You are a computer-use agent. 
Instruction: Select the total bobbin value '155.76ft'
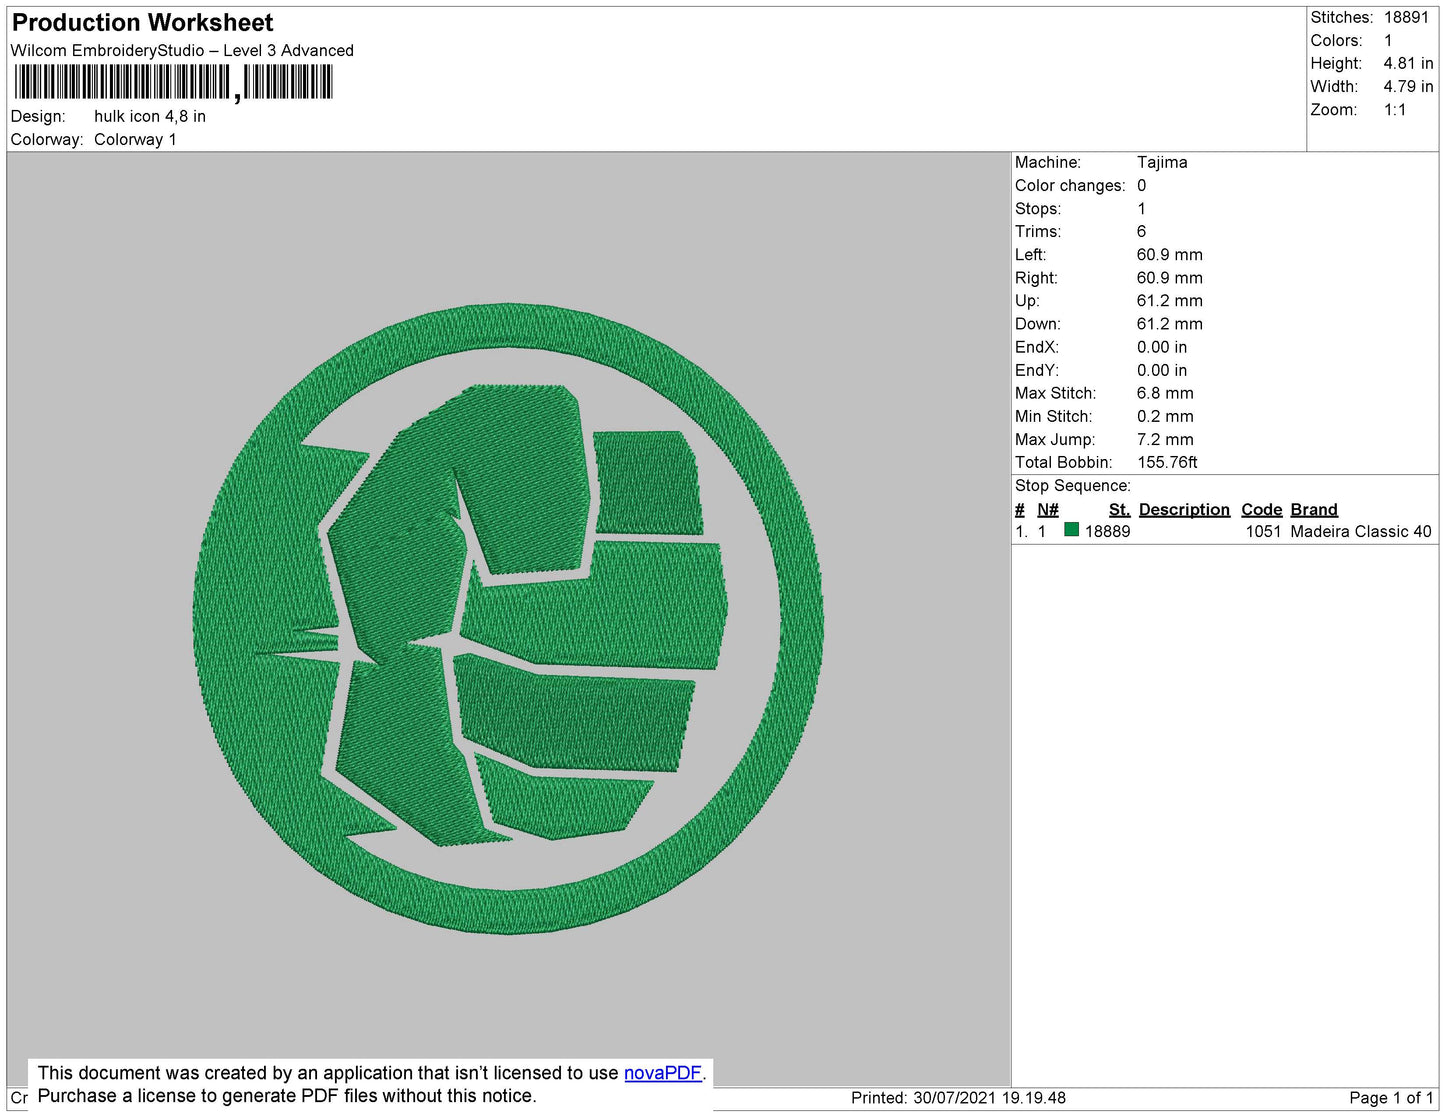[1167, 462]
